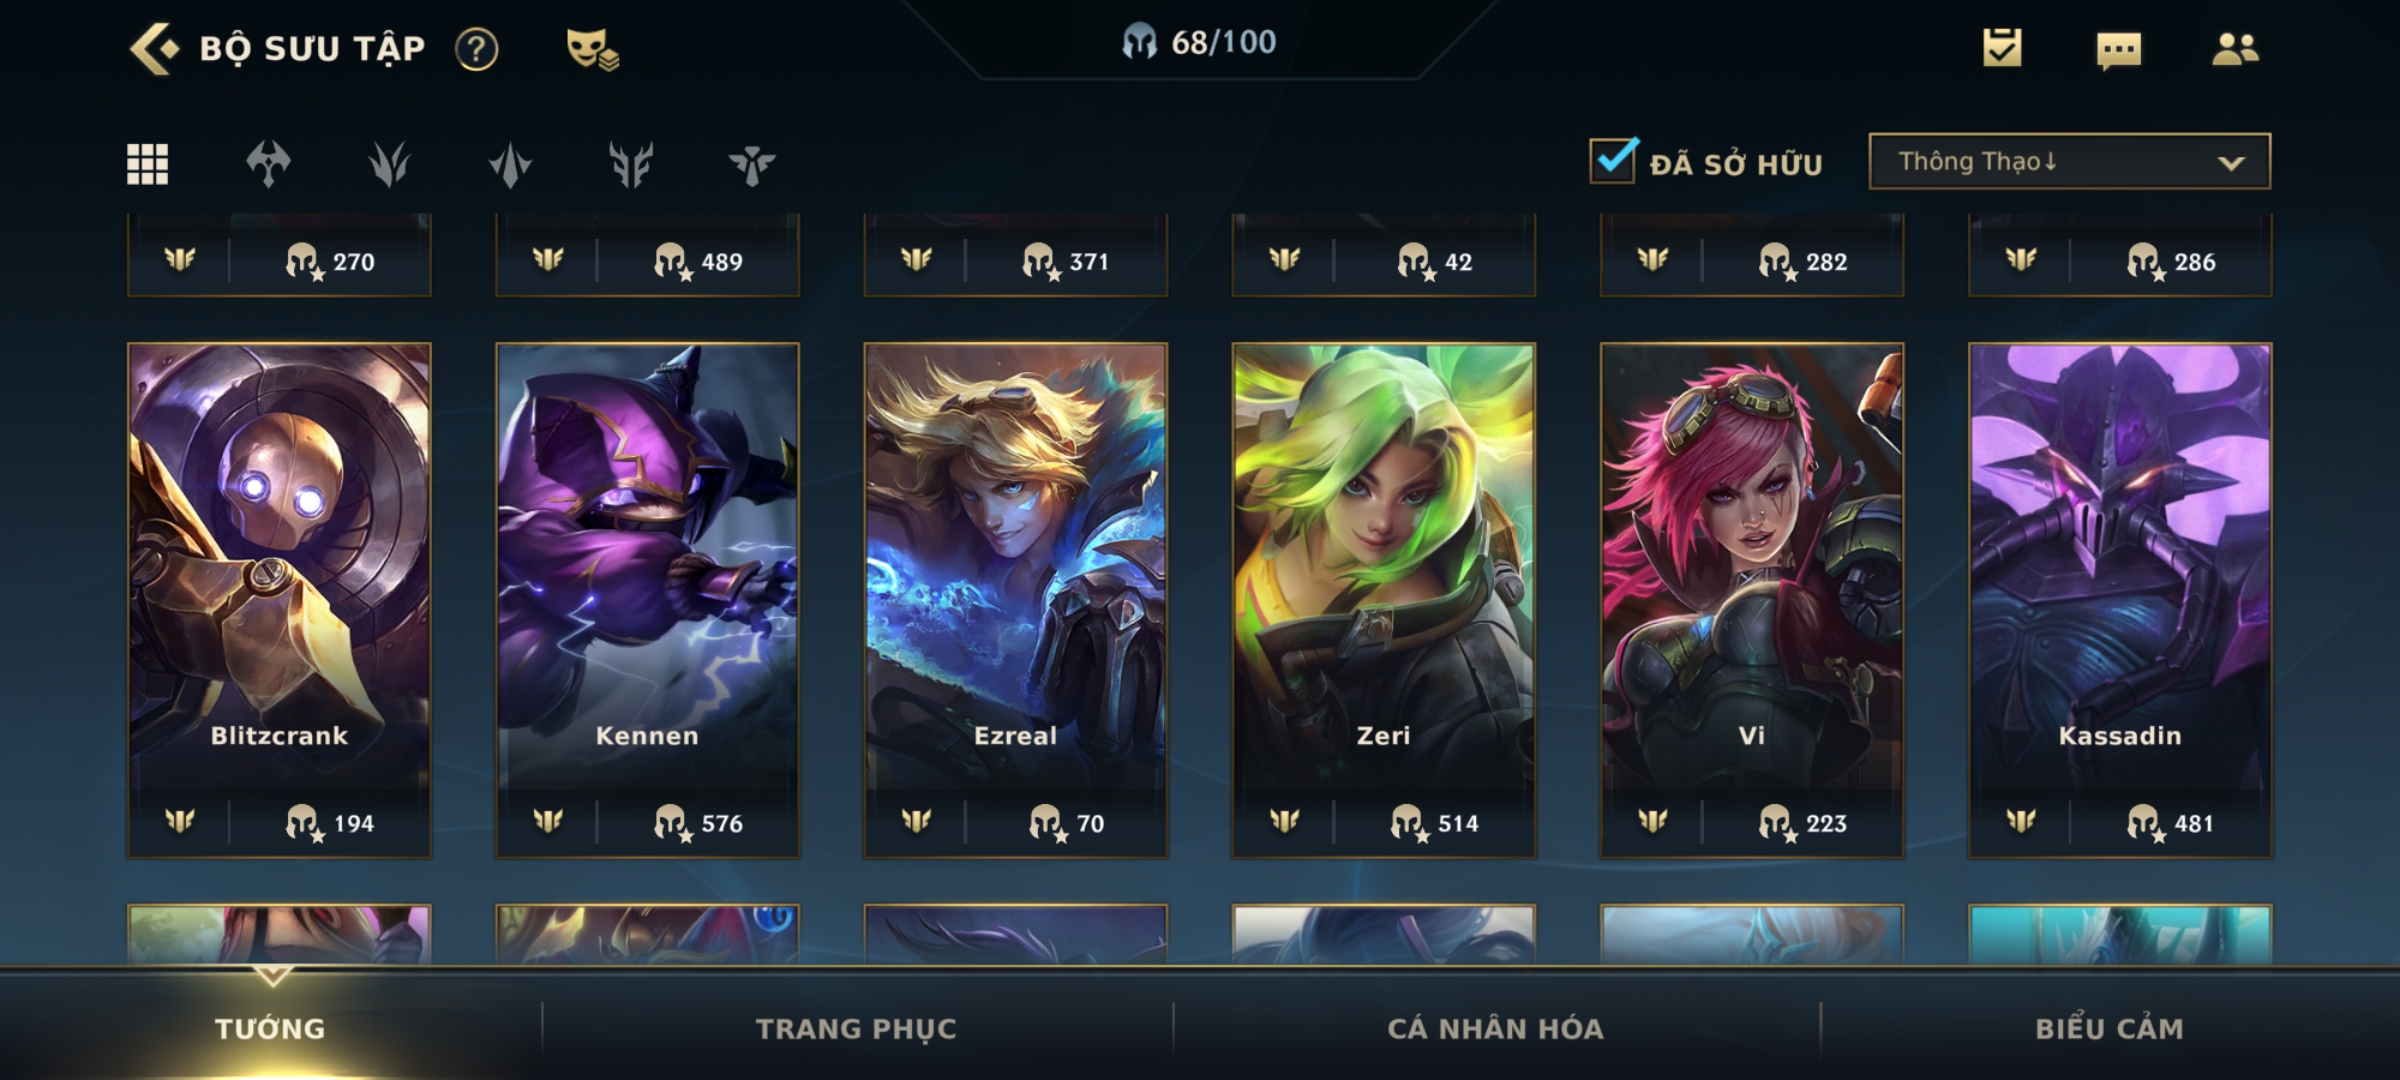Open the Cá Nhân Hóa tab
Viewport: 2400px width, 1080px height.
click(x=1495, y=1028)
